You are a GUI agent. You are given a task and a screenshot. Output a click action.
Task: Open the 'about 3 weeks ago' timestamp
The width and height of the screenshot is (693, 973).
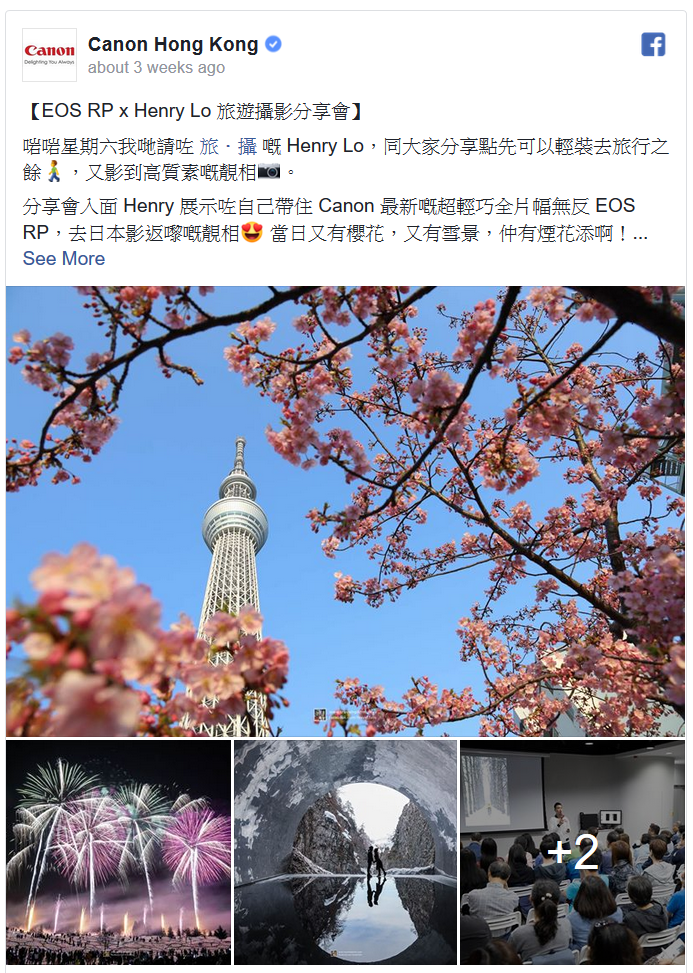156,68
